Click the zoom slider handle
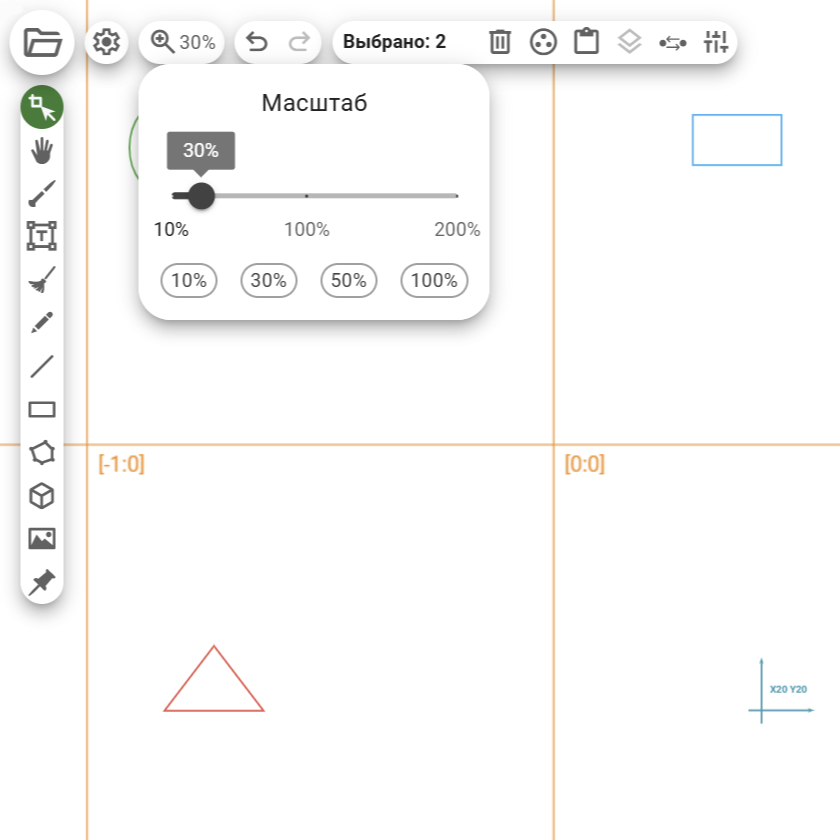The height and width of the screenshot is (840, 840). pos(201,195)
